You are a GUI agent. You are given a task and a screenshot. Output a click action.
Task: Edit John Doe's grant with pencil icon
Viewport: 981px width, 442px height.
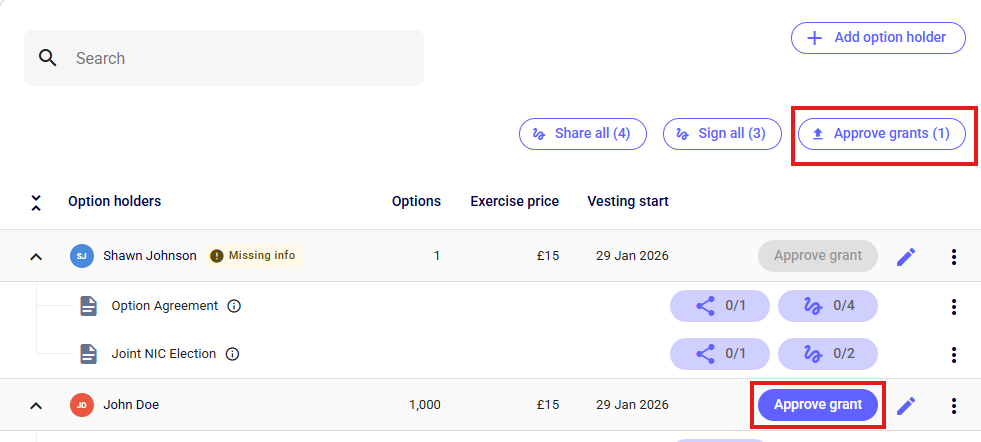[906, 405]
